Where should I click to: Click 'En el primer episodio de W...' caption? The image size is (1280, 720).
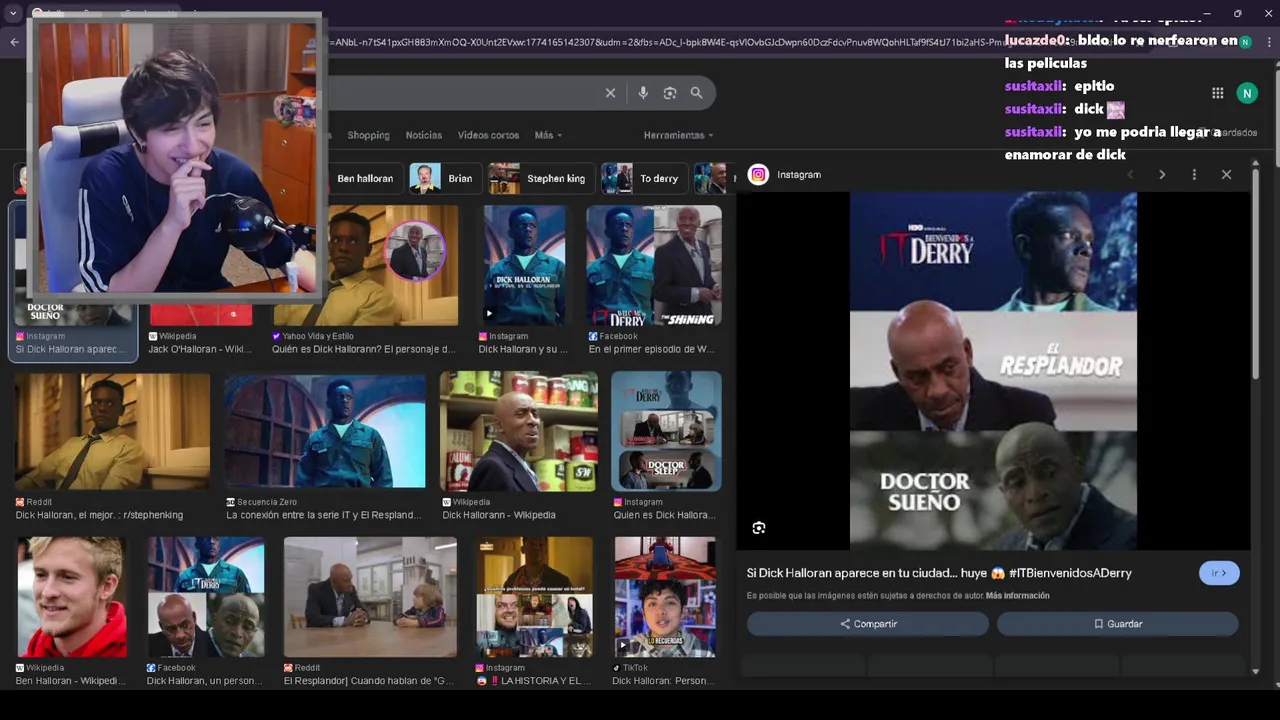(650, 350)
